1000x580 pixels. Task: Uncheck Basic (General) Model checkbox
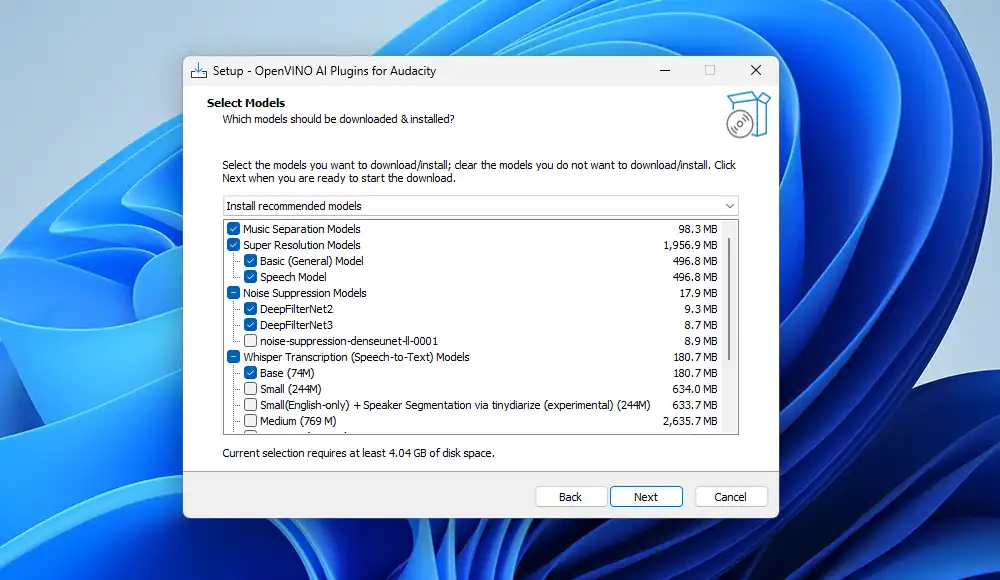pyautogui.click(x=251, y=261)
